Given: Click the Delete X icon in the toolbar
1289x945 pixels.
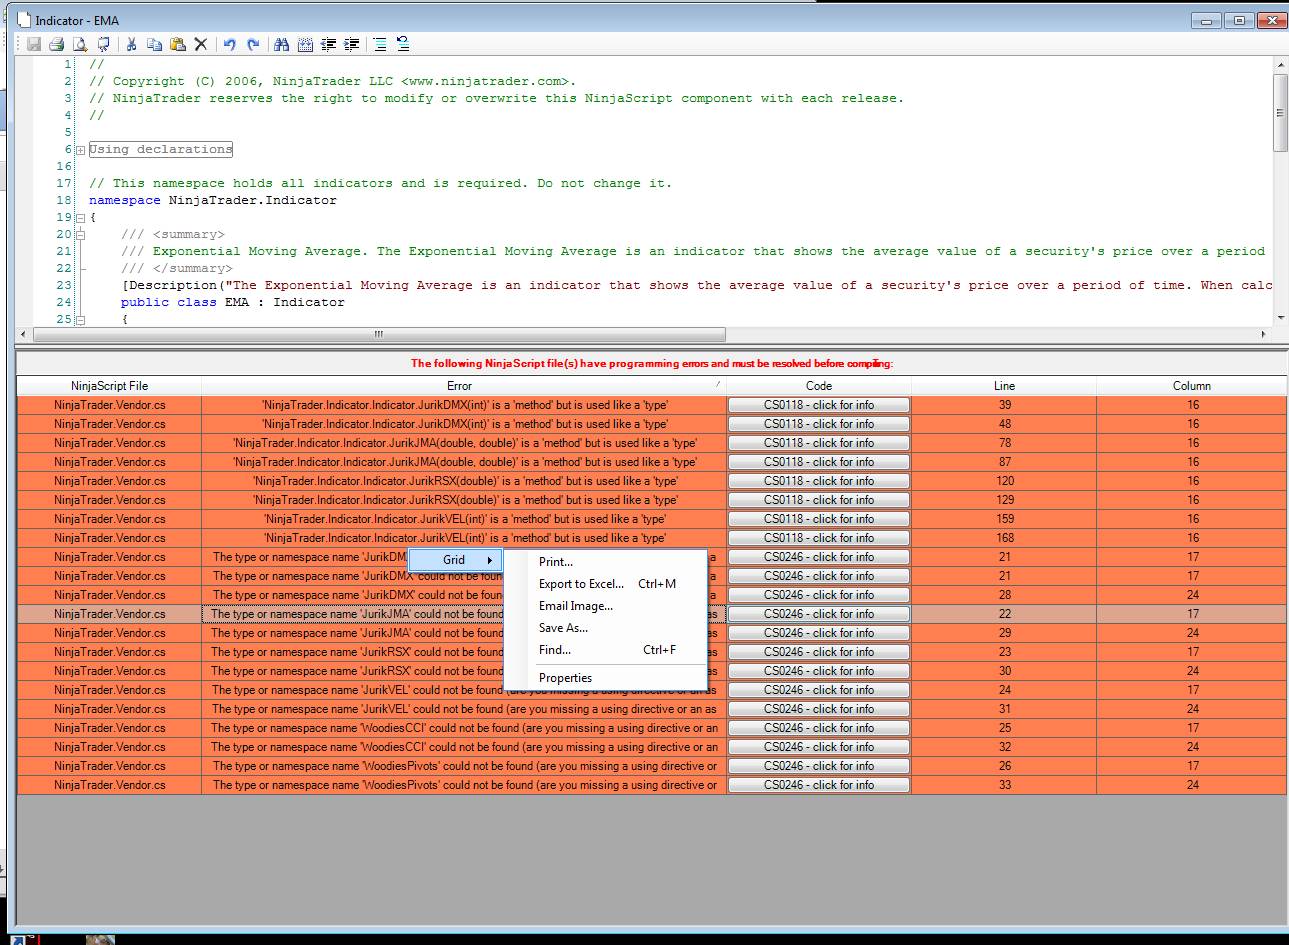Looking at the screenshot, I should click(x=200, y=44).
